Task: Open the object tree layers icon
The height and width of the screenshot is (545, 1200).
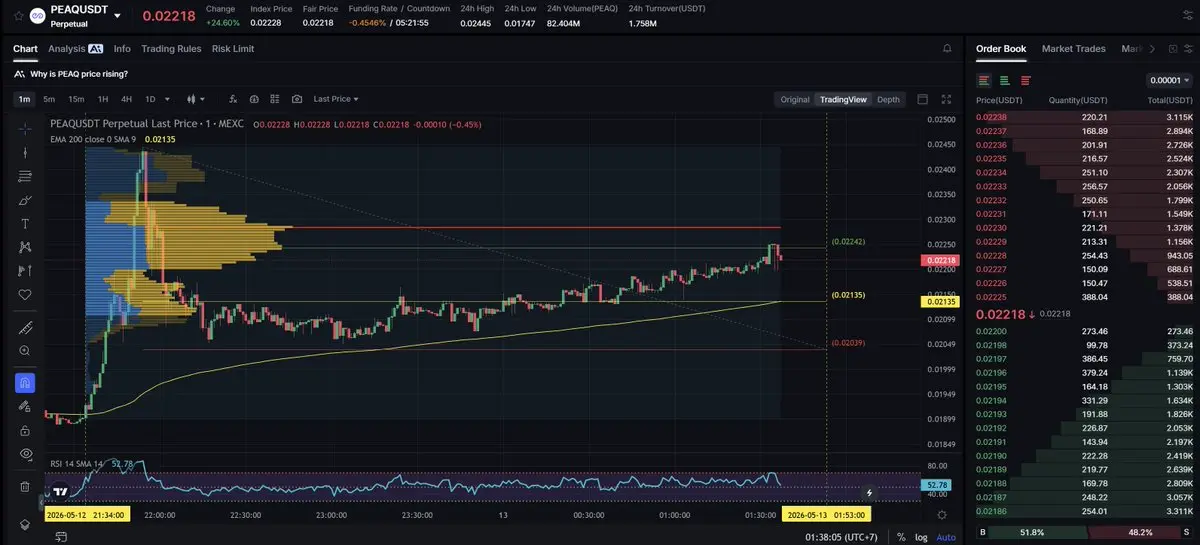Action: tap(25, 523)
